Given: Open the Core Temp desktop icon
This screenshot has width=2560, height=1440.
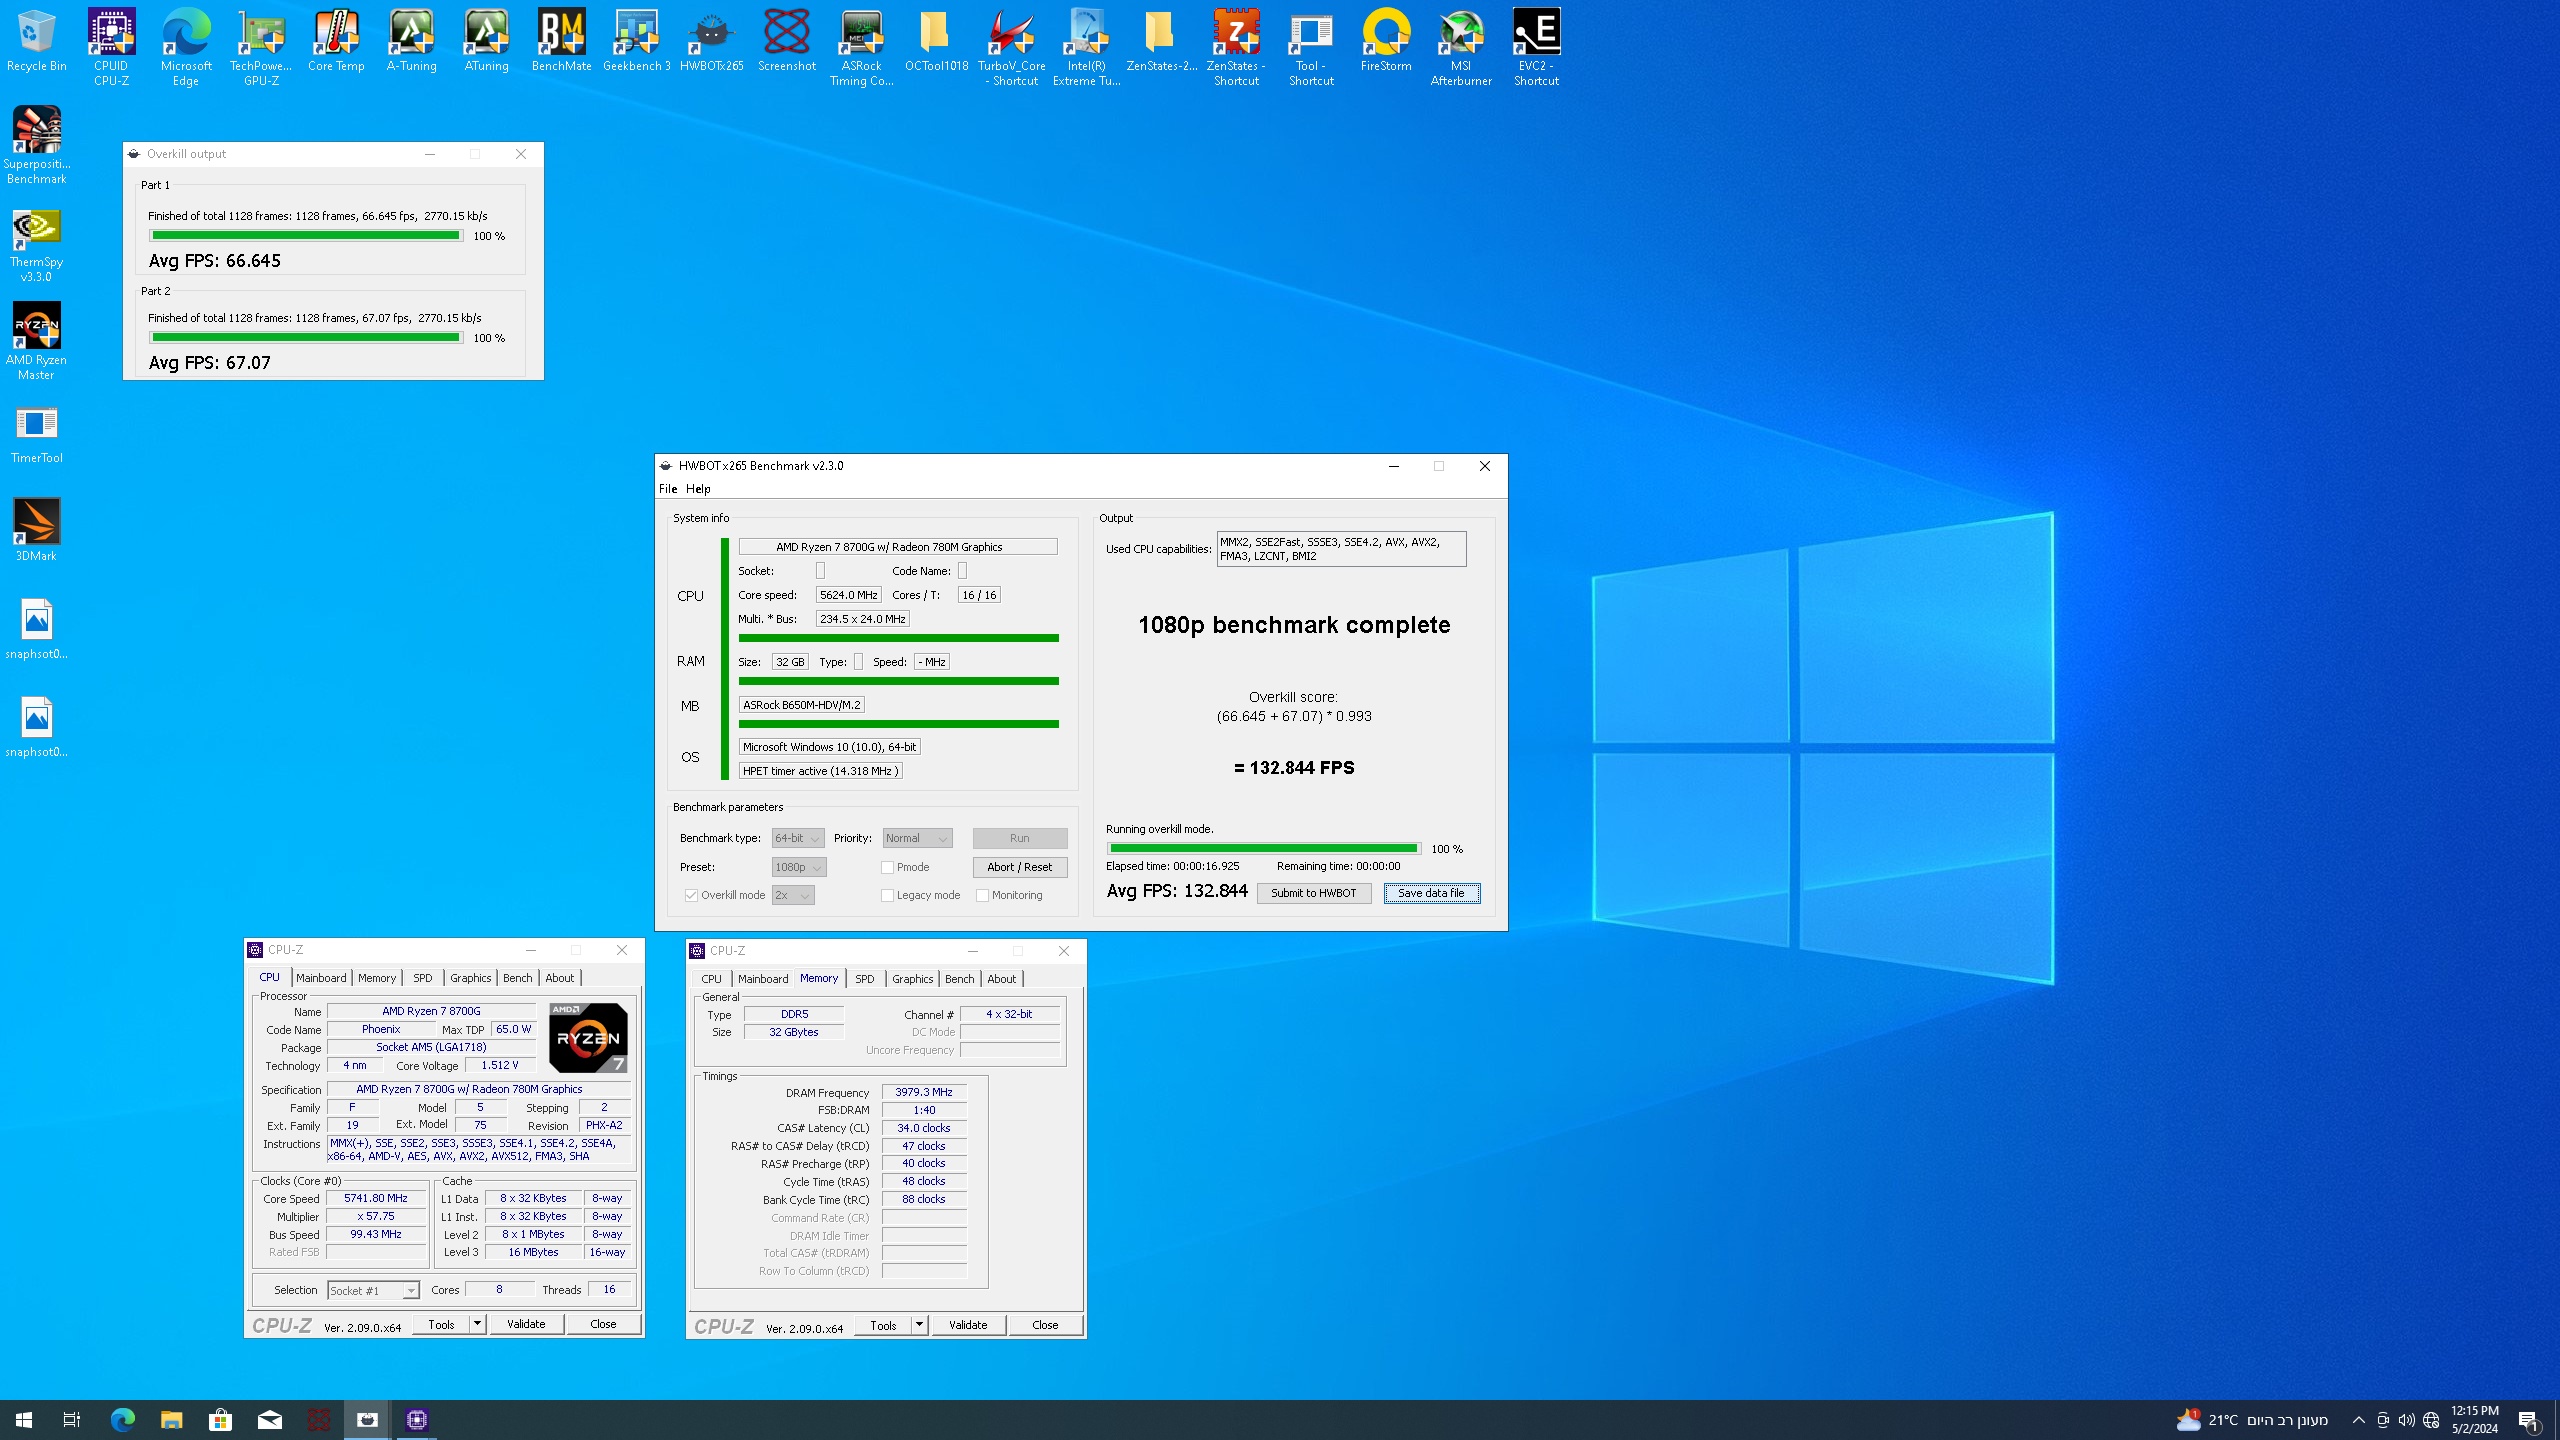Looking at the screenshot, I should (x=336, y=40).
